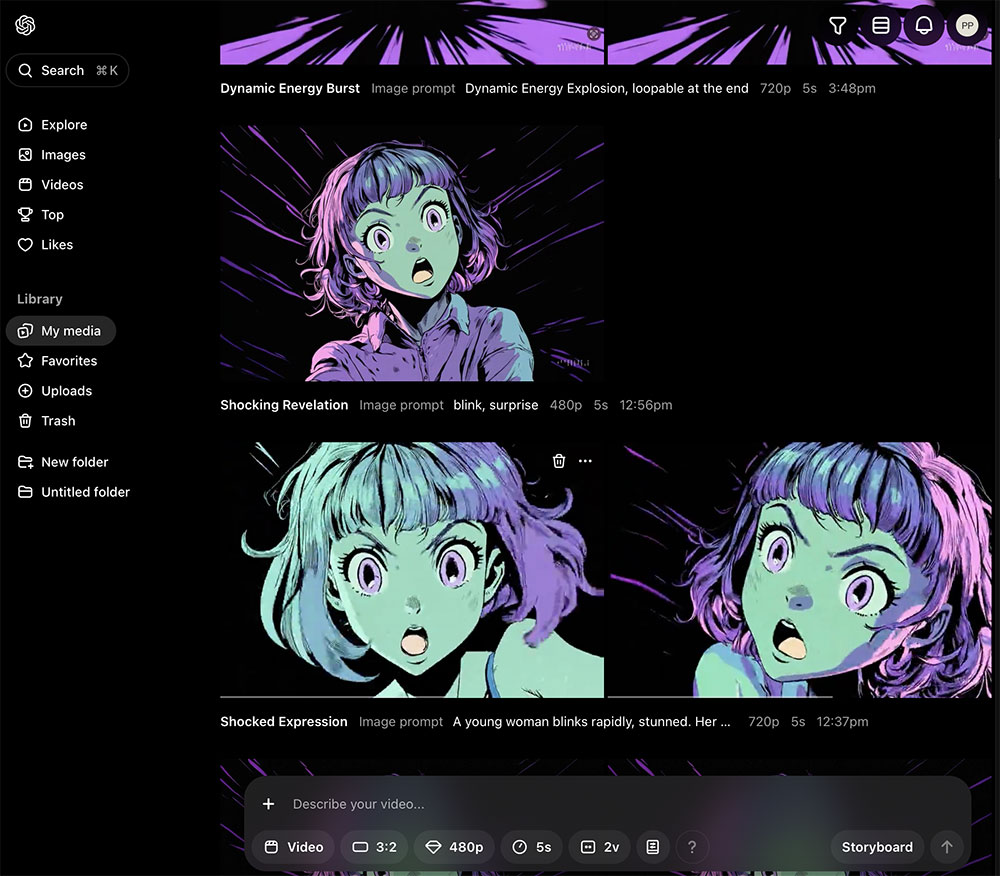Image resolution: width=1000 pixels, height=876 pixels.
Task: Go to Explore
Action: (x=53, y=125)
